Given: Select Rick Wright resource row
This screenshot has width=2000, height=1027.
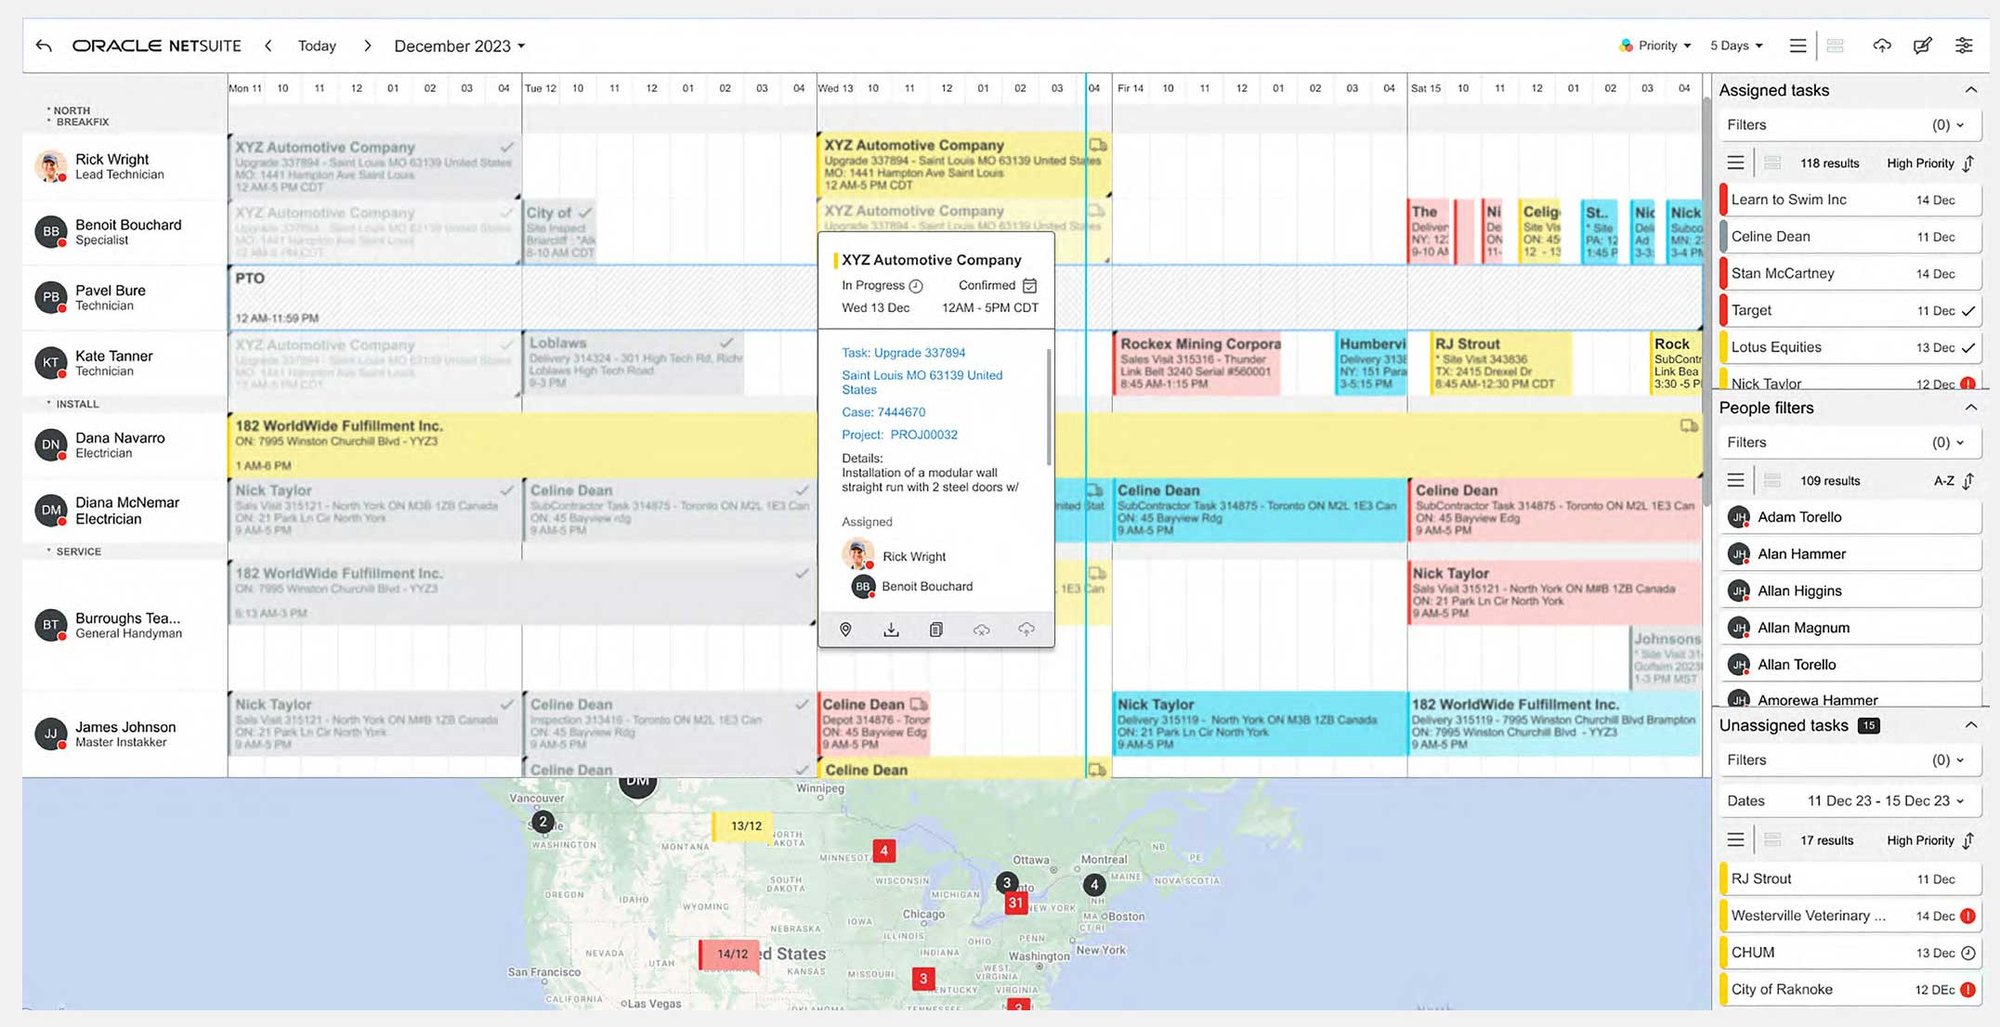Looking at the screenshot, I should click(125, 166).
